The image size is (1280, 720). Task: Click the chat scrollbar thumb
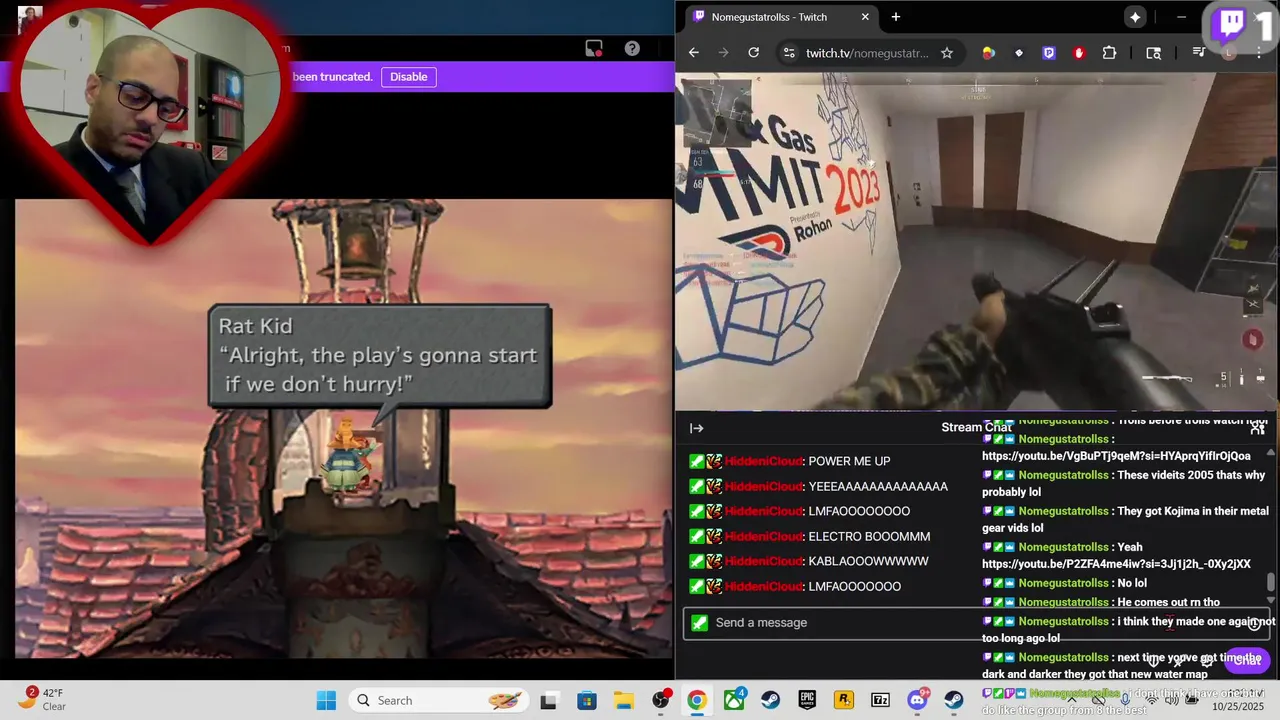pos(1271,582)
